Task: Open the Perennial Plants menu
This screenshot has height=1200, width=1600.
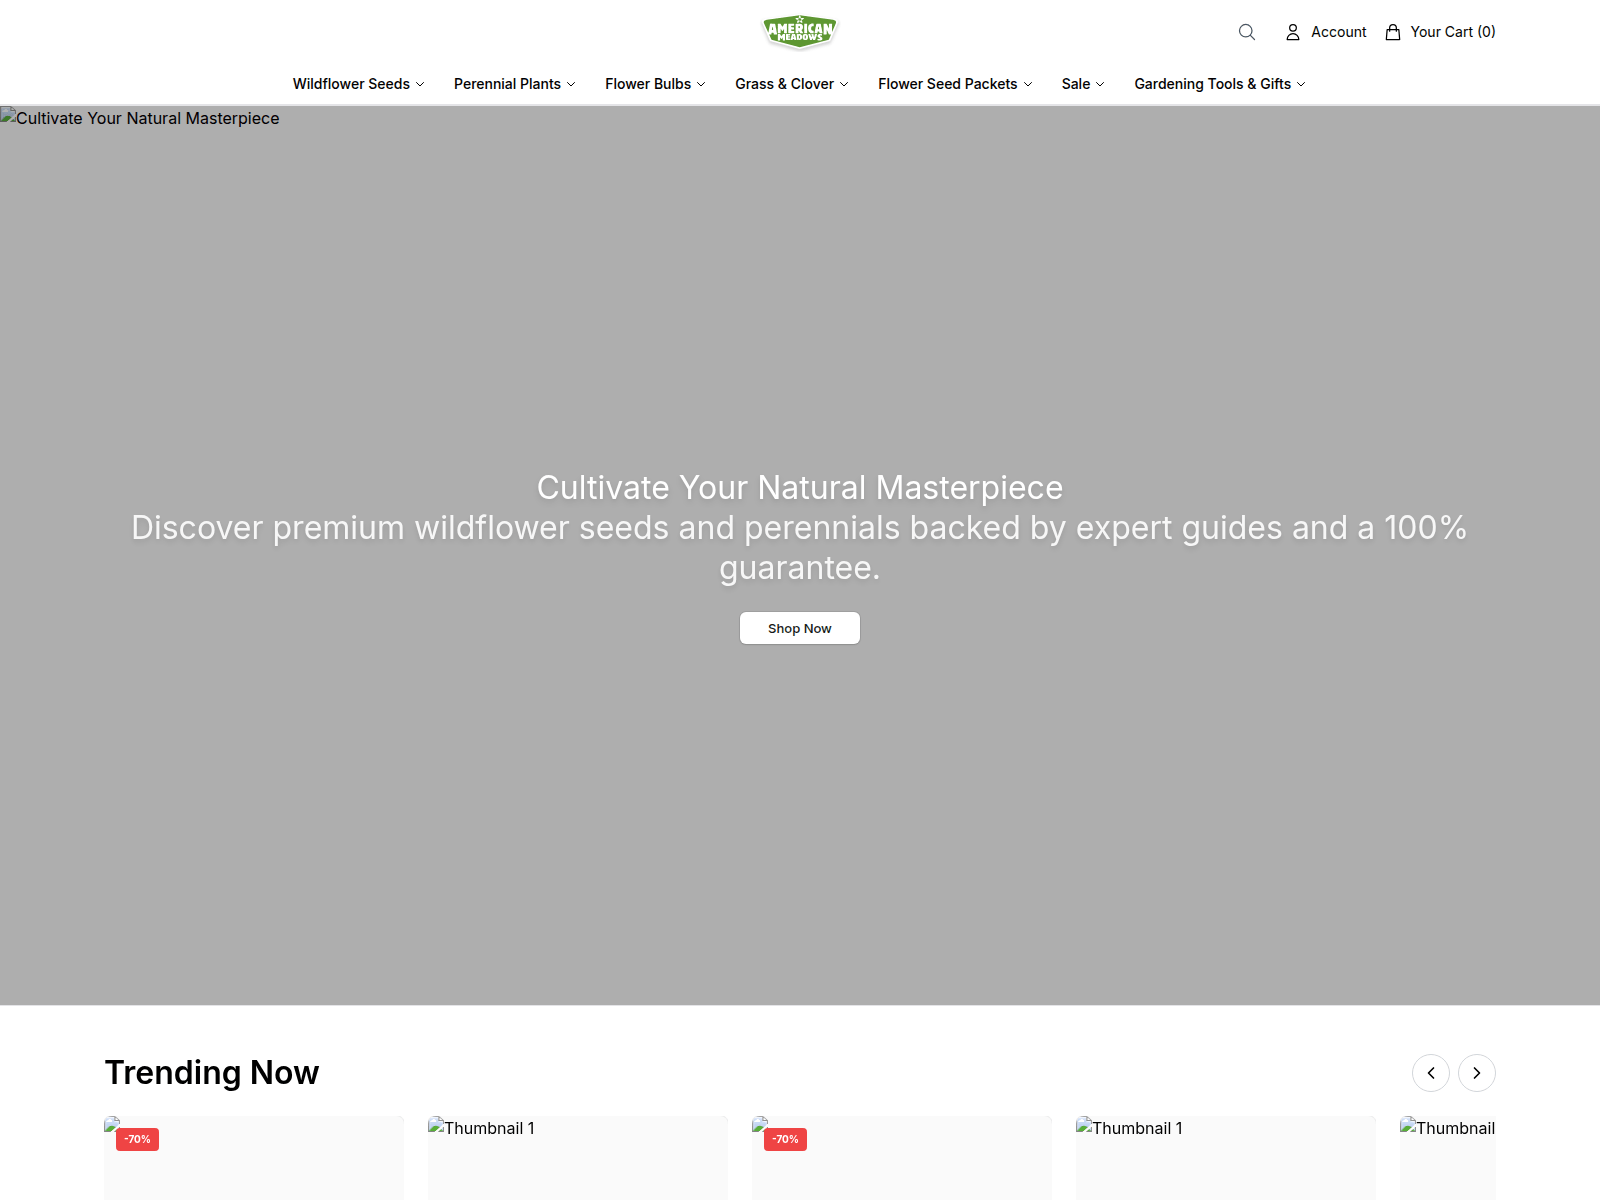Action: [x=507, y=84]
